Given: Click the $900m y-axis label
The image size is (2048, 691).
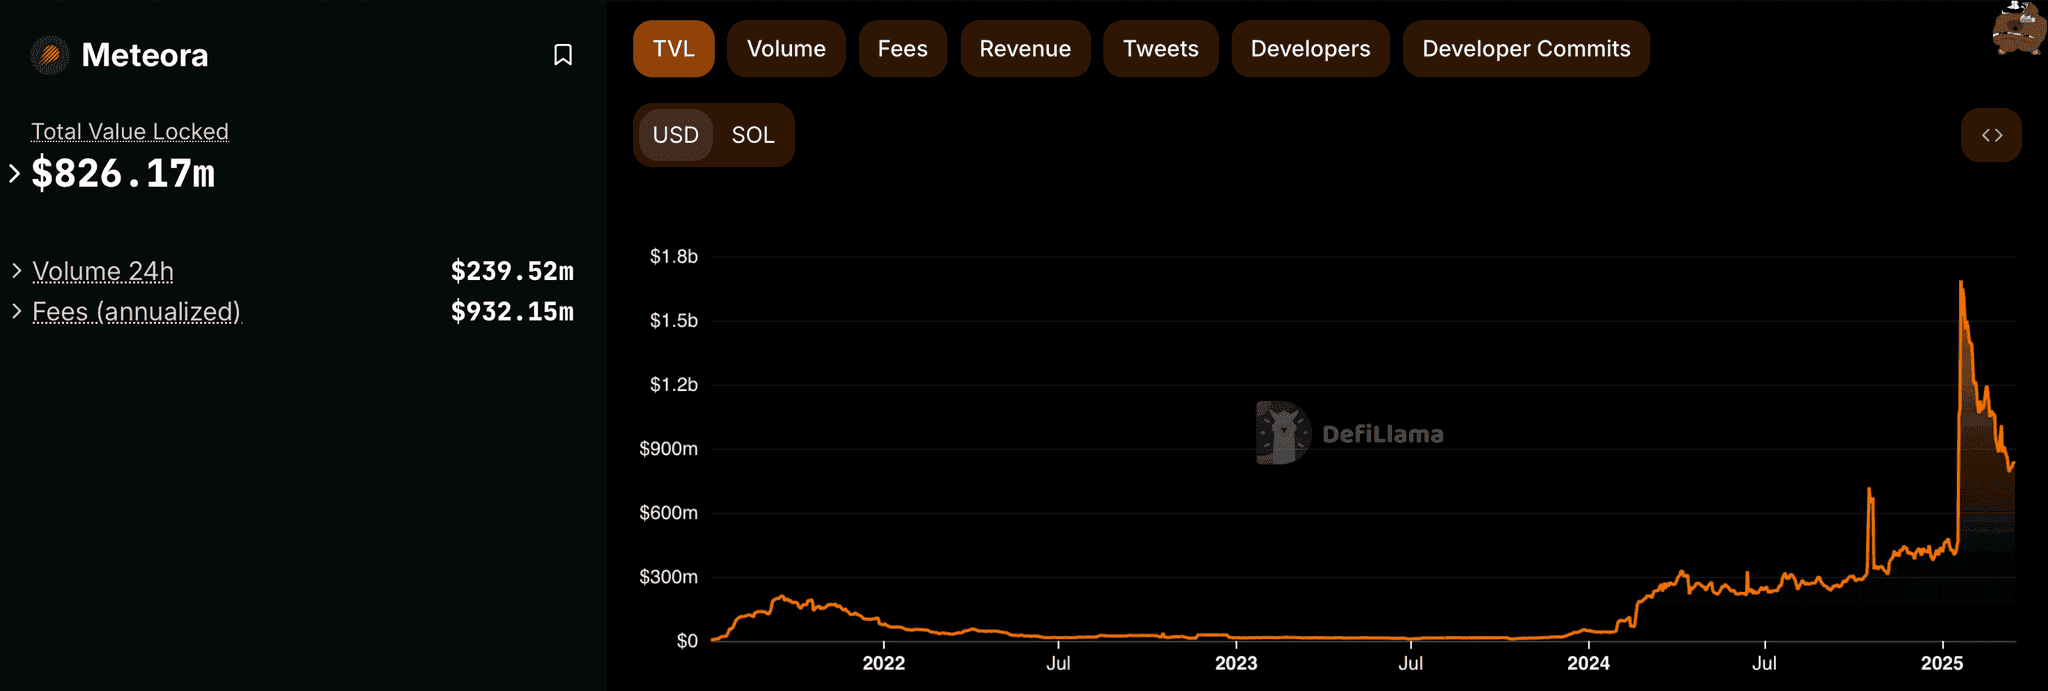Looking at the screenshot, I should pos(669,449).
